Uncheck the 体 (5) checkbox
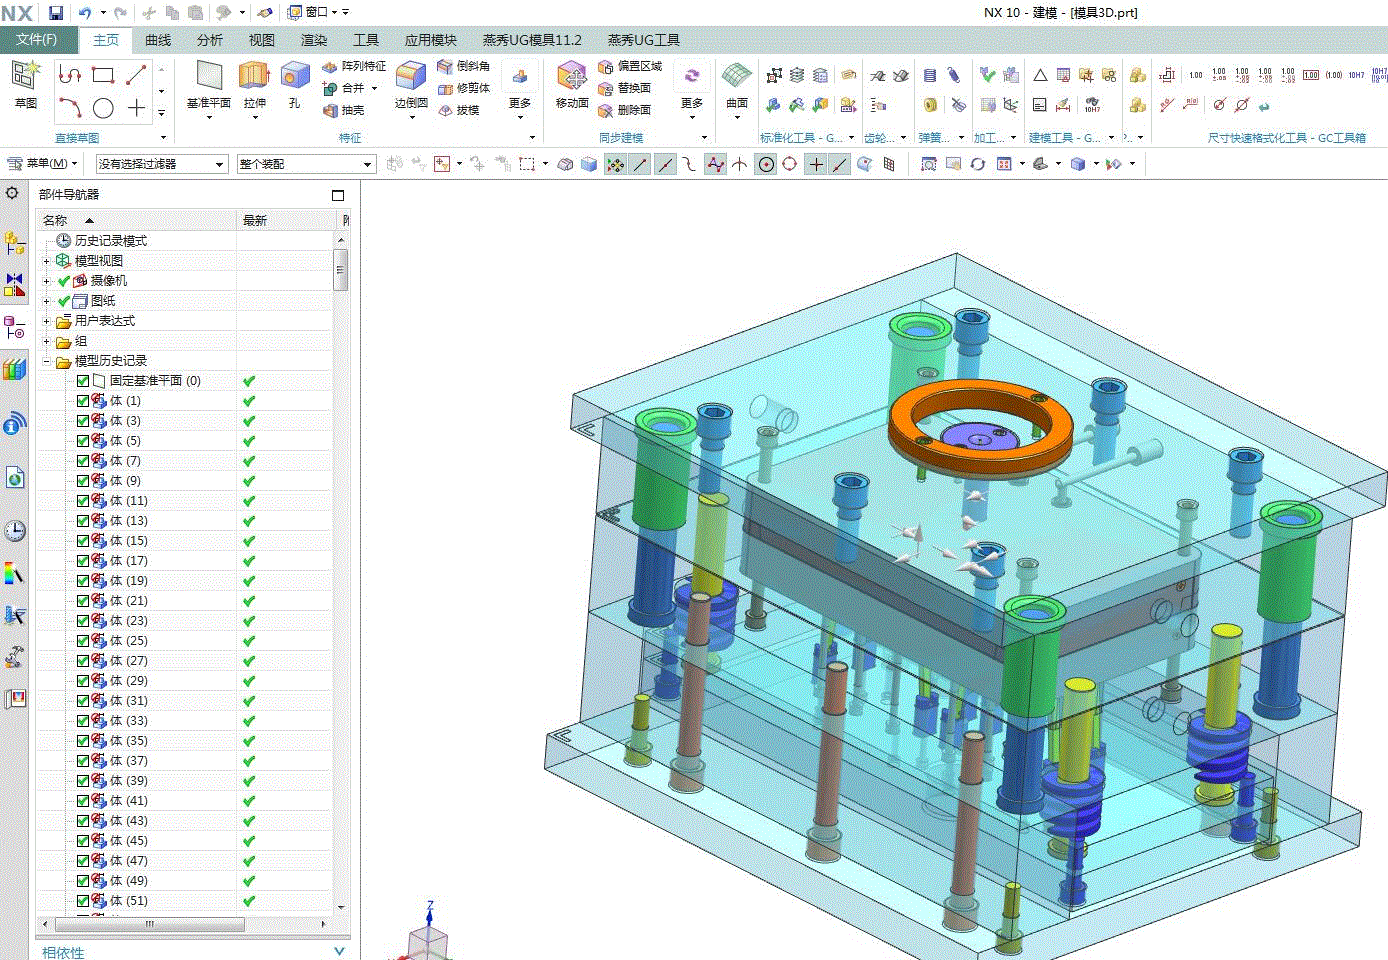The width and height of the screenshot is (1388, 960). pyautogui.click(x=83, y=441)
